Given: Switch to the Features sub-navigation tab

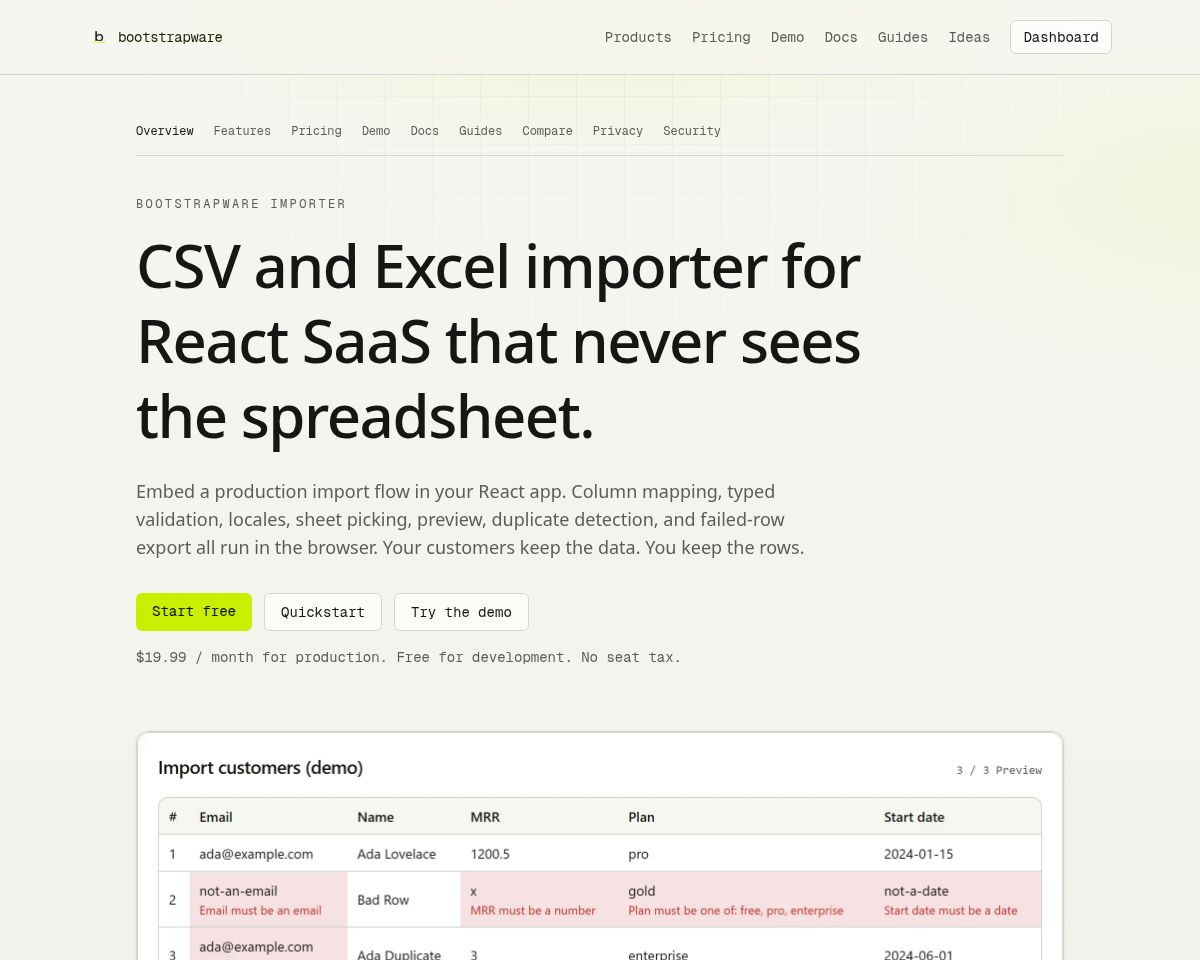Looking at the screenshot, I should pos(242,131).
